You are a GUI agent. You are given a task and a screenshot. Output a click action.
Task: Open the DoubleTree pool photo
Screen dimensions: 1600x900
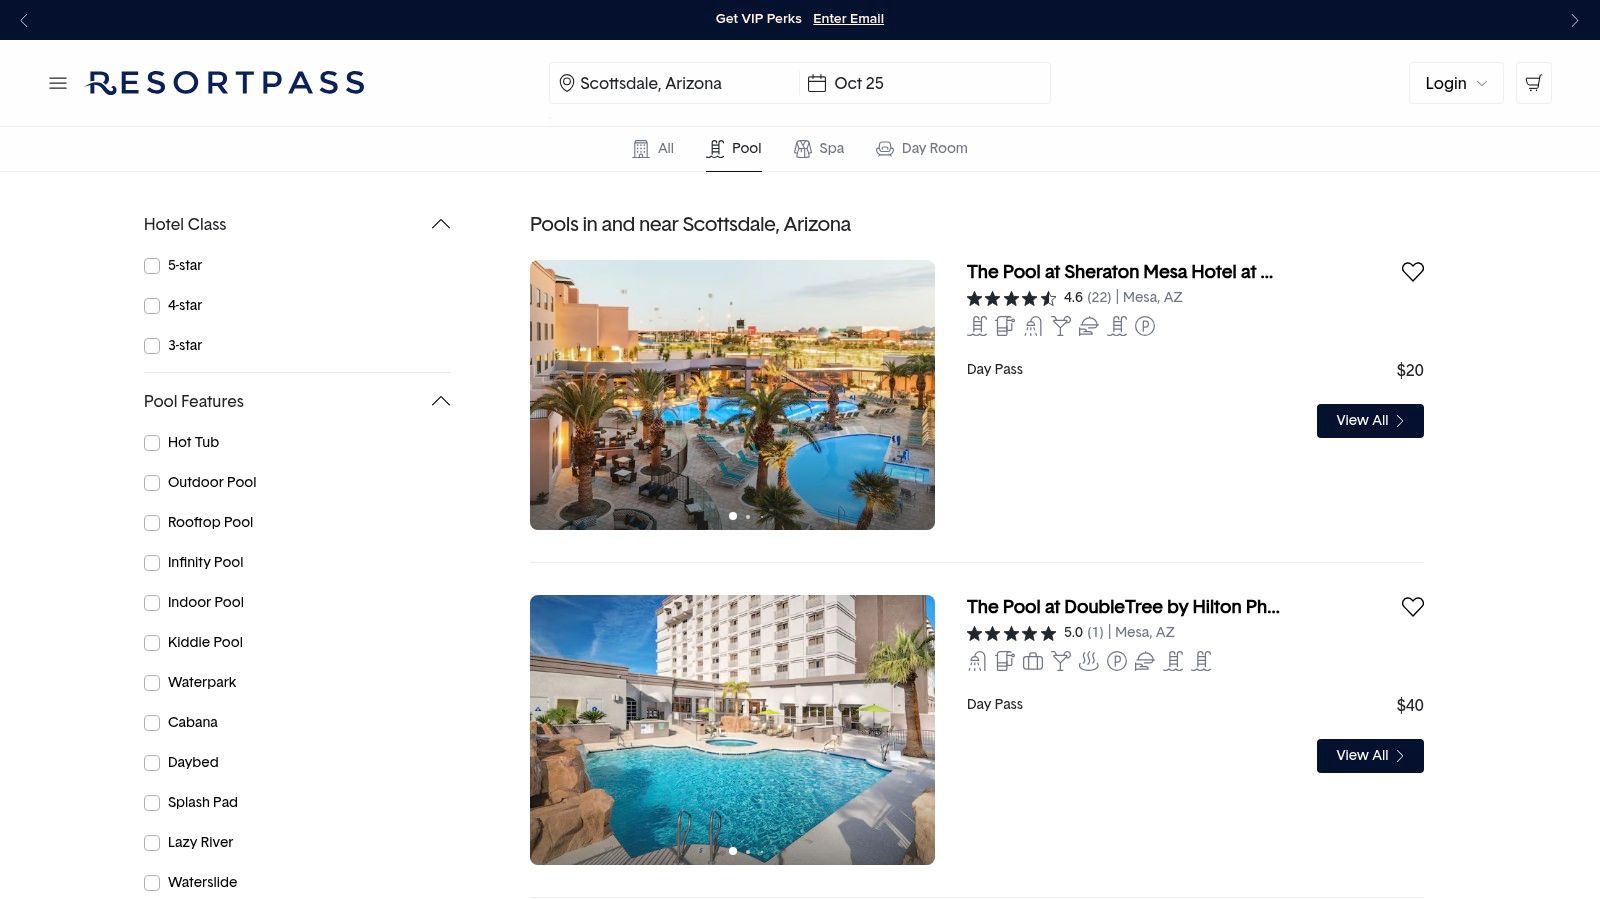(732, 730)
